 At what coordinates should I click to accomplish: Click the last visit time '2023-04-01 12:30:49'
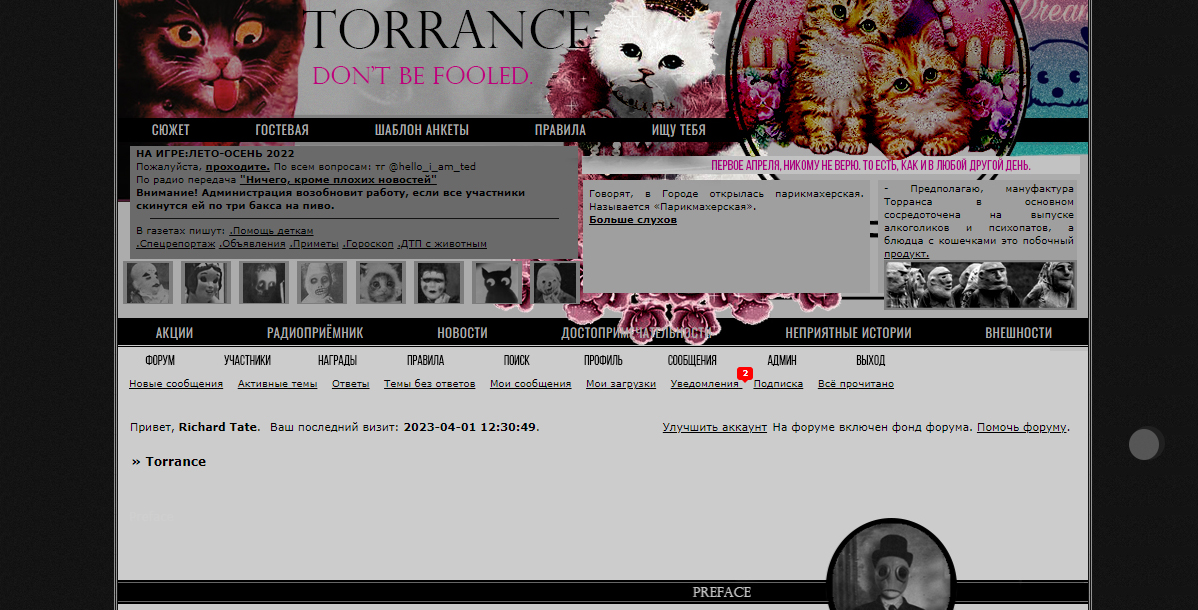(x=470, y=427)
